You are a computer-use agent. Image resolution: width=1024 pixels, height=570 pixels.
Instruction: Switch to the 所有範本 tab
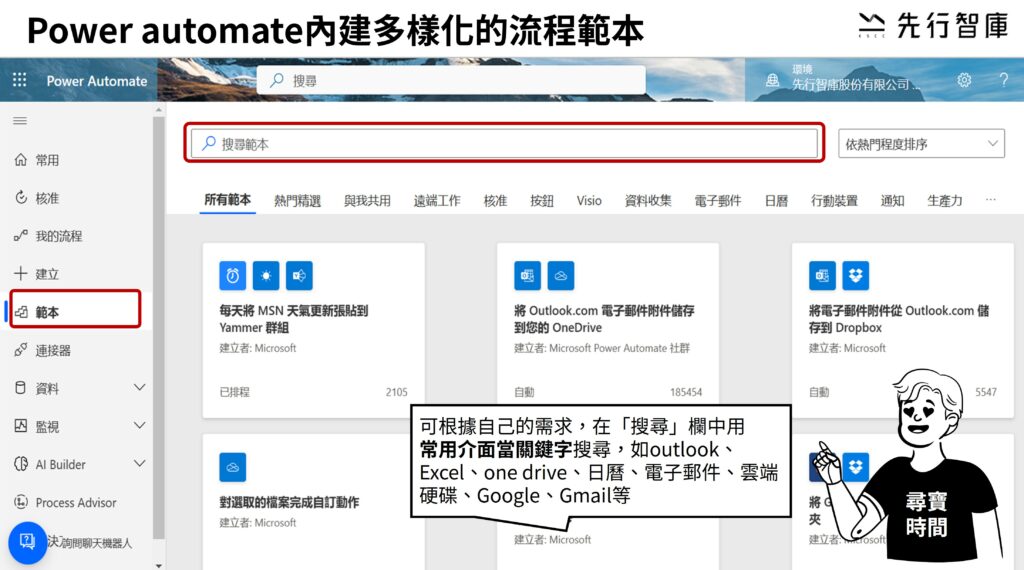(x=227, y=200)
